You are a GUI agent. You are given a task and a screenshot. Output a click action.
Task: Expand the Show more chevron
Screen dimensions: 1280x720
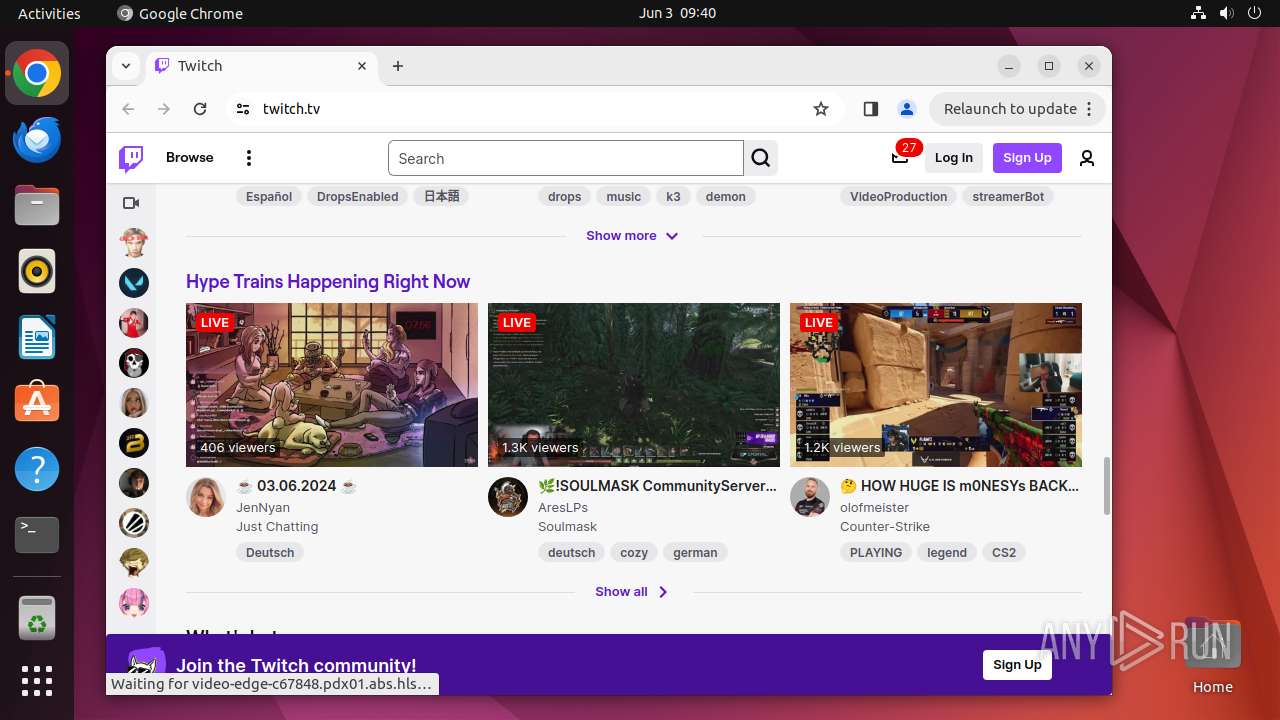tap(672, 236)
